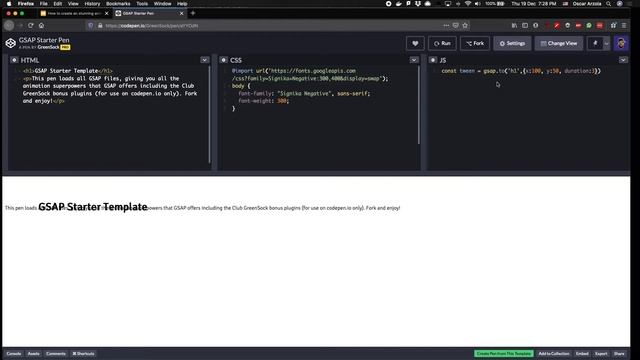Show keyboard Shortcuts

click(83, 353)
